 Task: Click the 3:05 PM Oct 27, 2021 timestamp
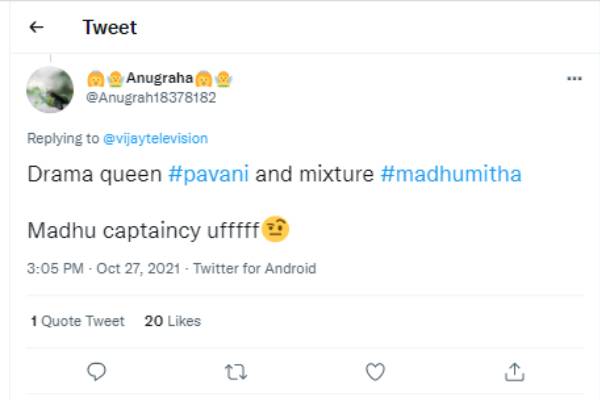106,268
